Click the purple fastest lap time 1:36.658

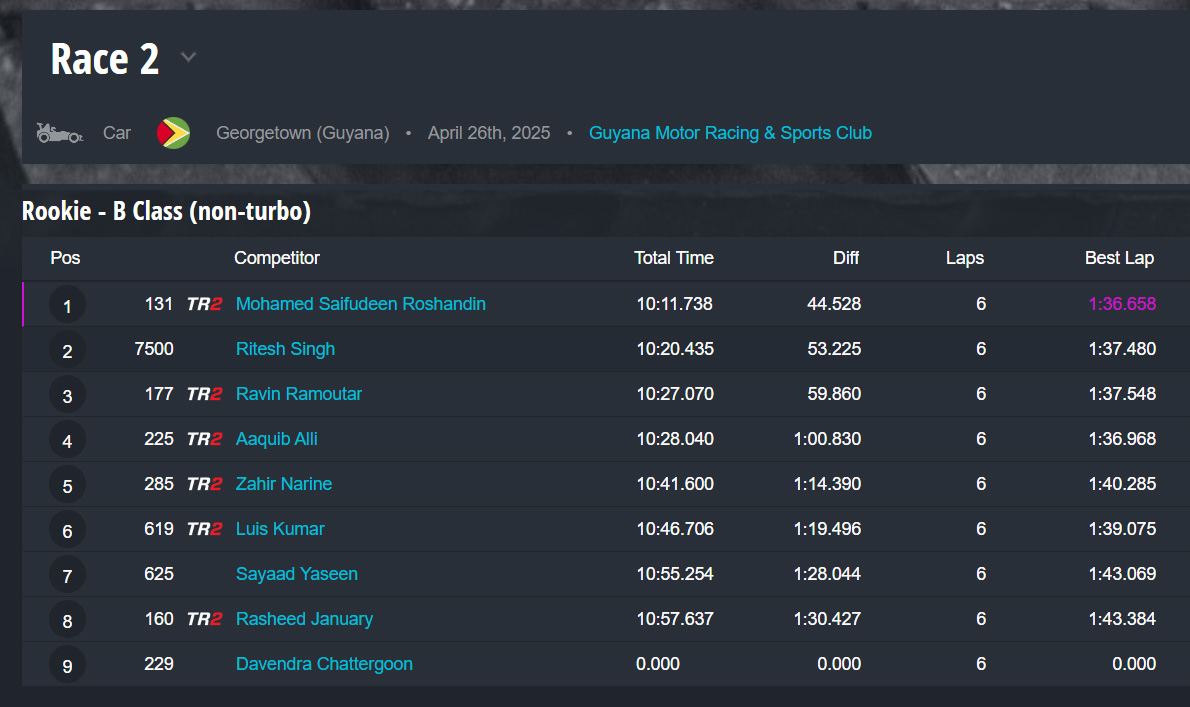[x=1122, y=304]
